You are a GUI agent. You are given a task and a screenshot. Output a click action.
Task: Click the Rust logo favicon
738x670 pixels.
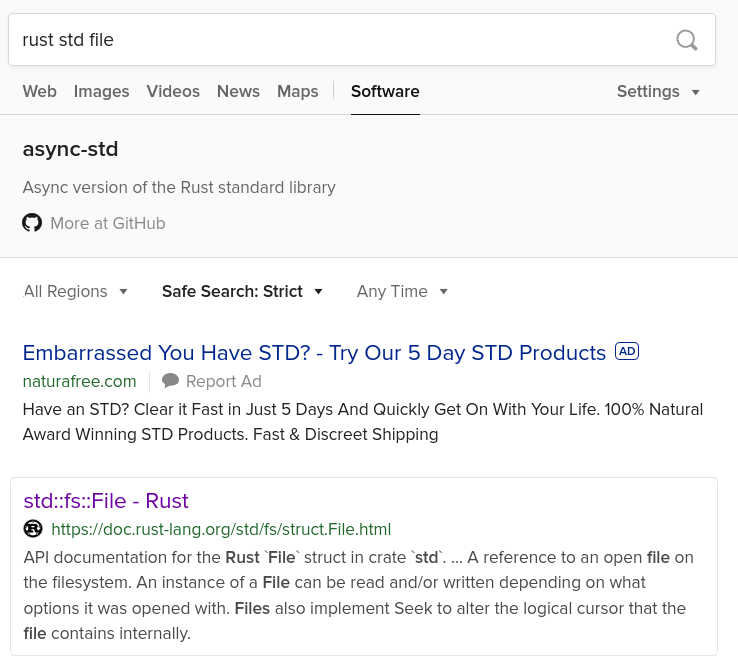tap(33, 529)
